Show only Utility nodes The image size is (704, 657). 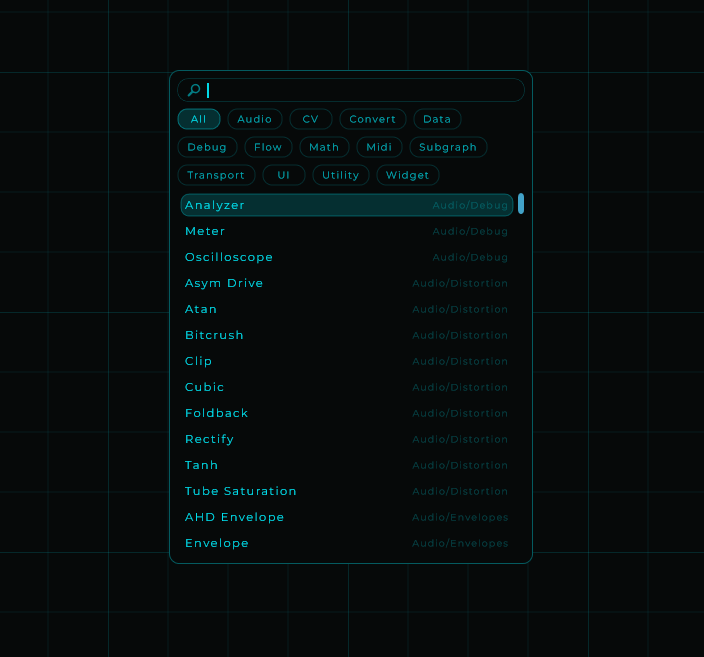pos(341,175)
